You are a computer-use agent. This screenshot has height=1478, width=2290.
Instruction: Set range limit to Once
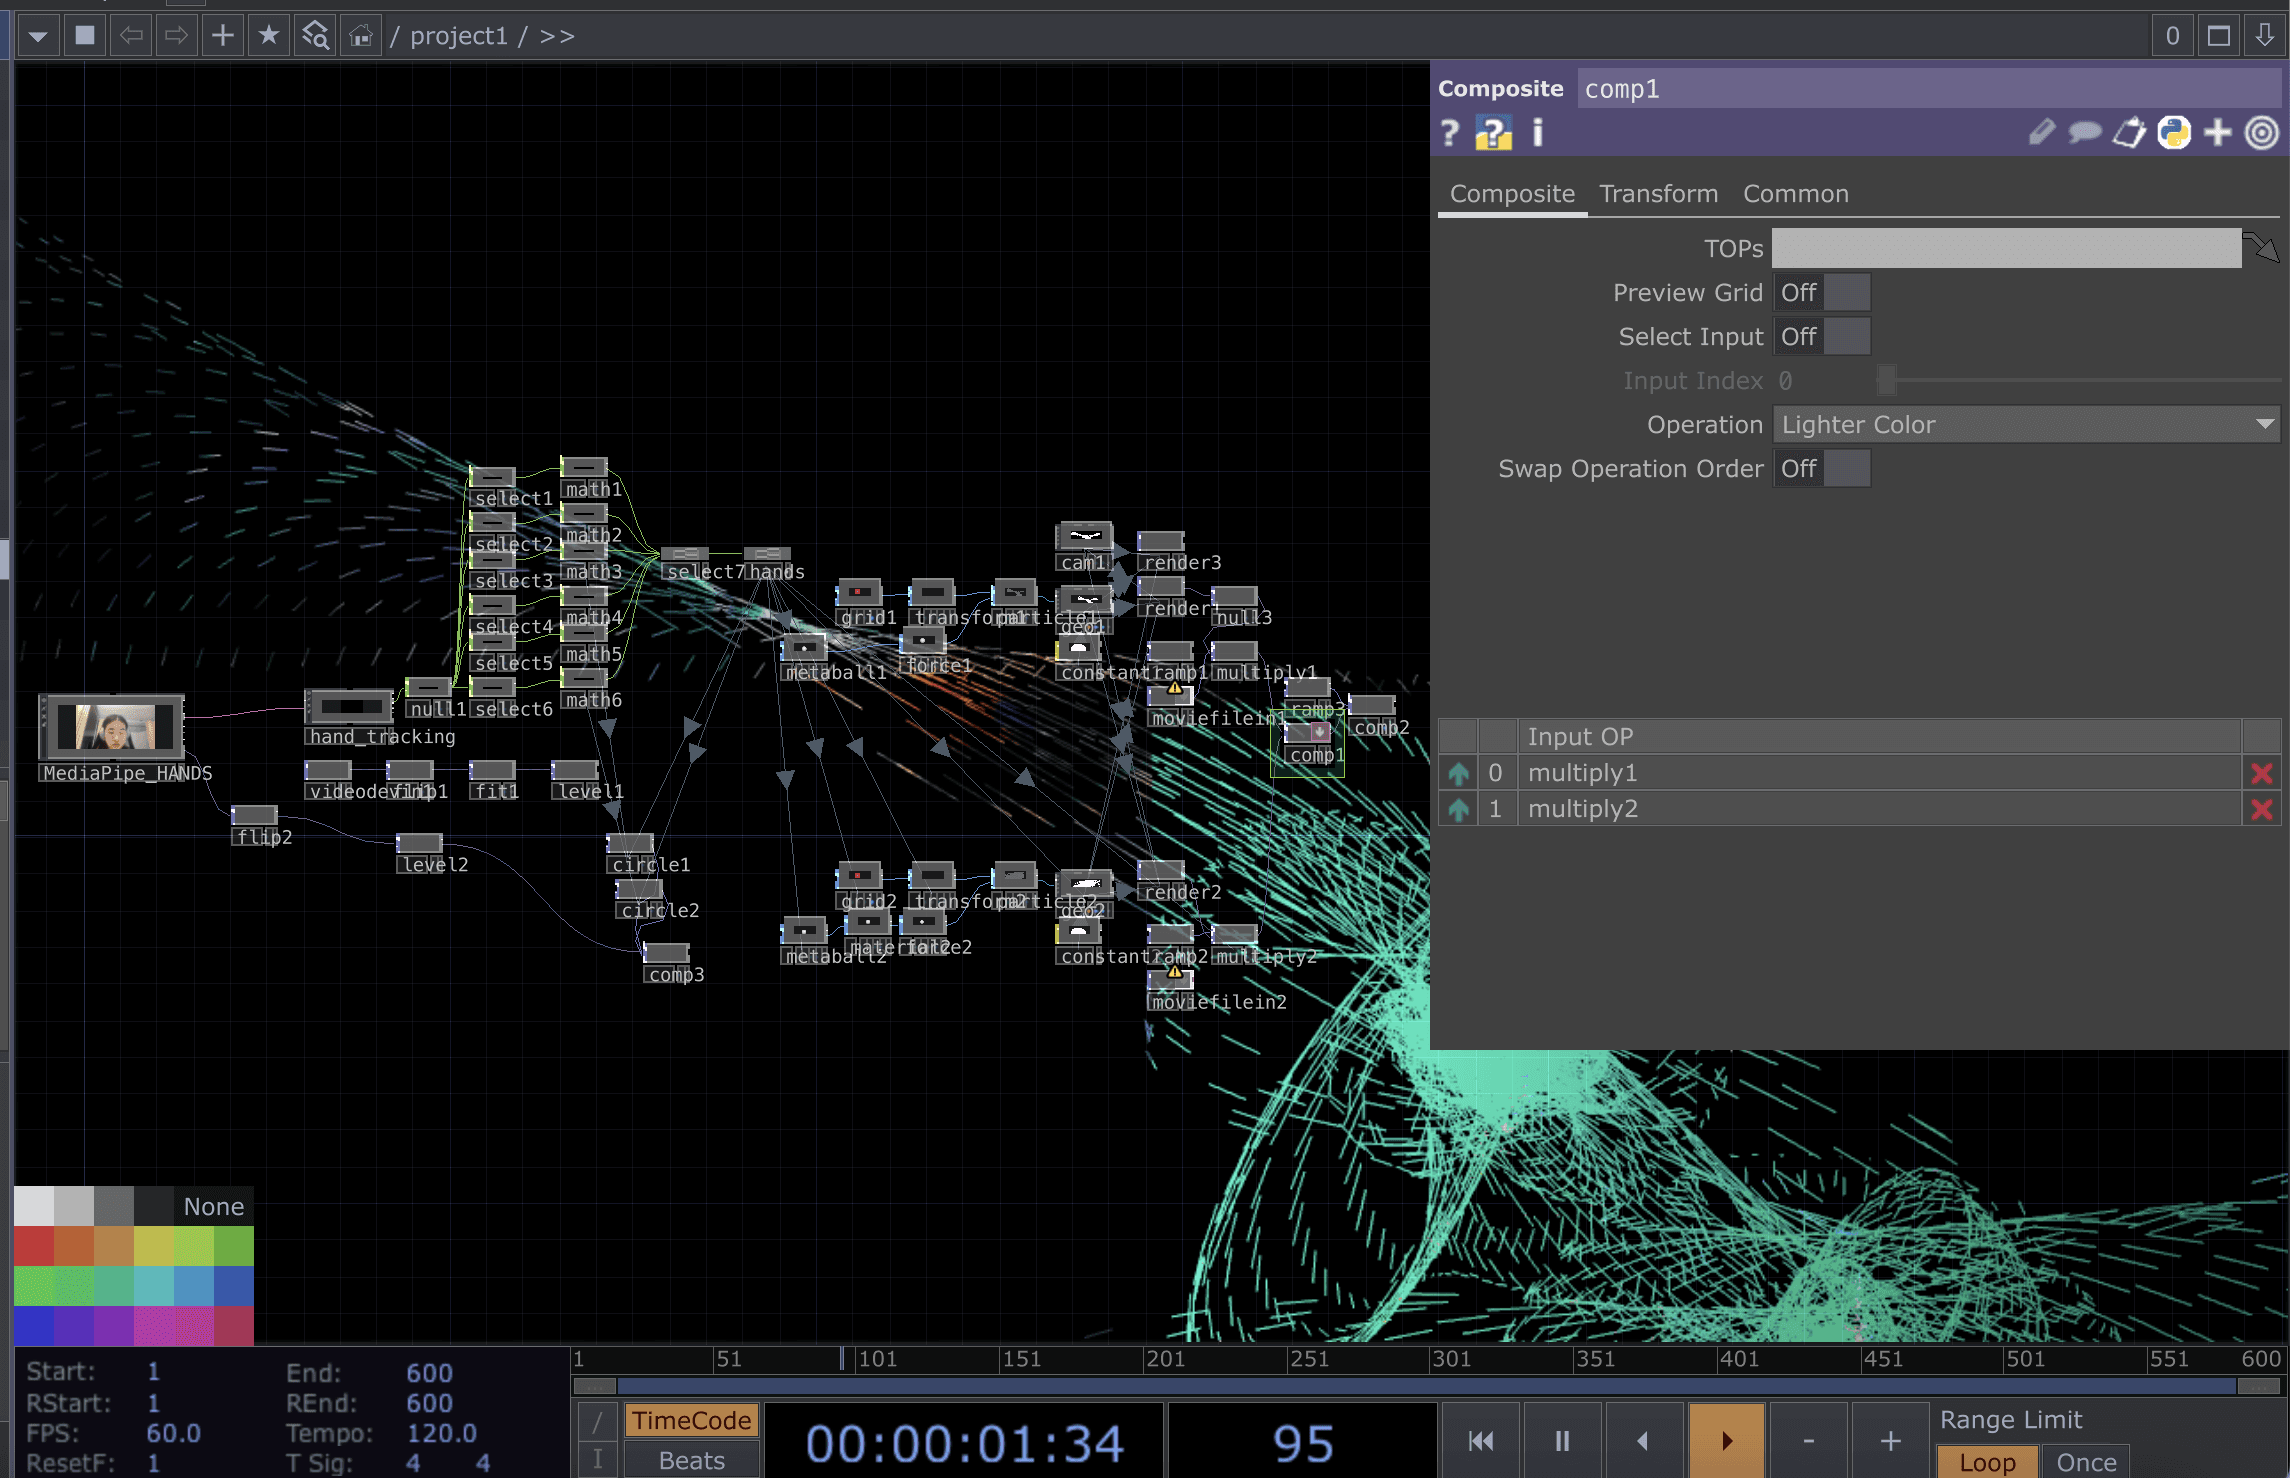coord(2086,1462)
